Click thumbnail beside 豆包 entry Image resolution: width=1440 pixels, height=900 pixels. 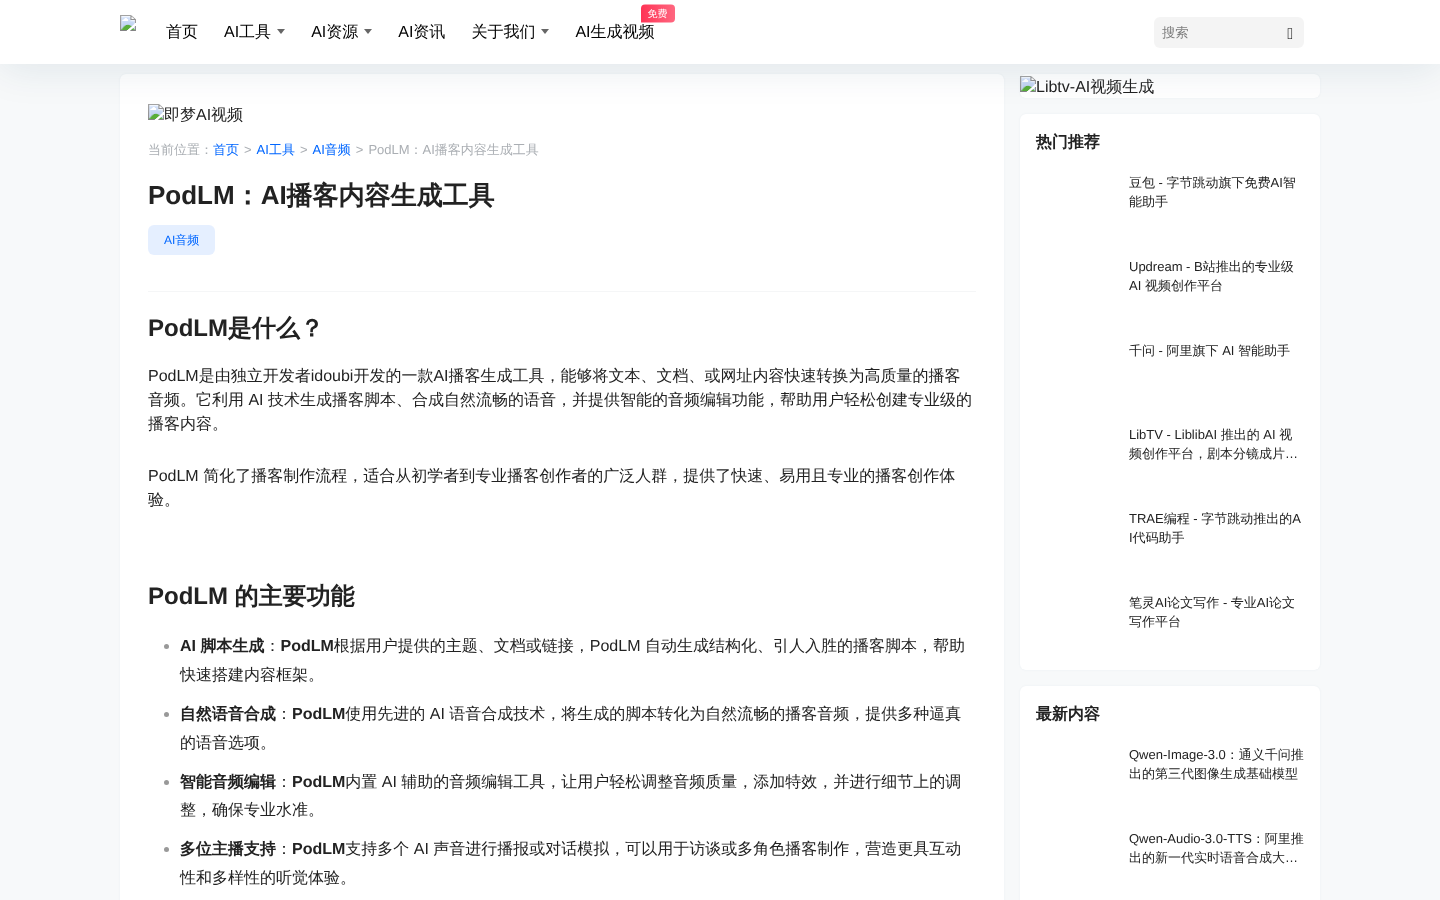pos(1076,202)
